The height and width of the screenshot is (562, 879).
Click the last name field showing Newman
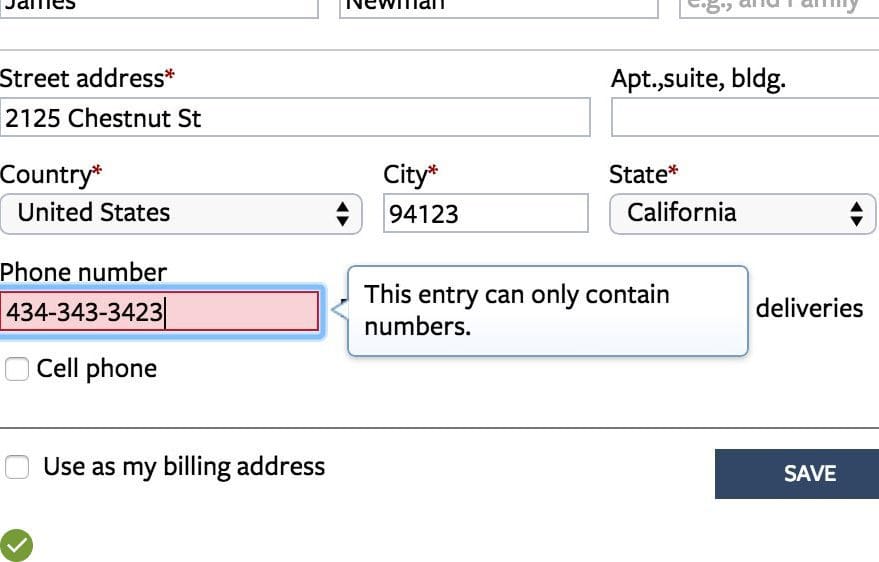498,6
